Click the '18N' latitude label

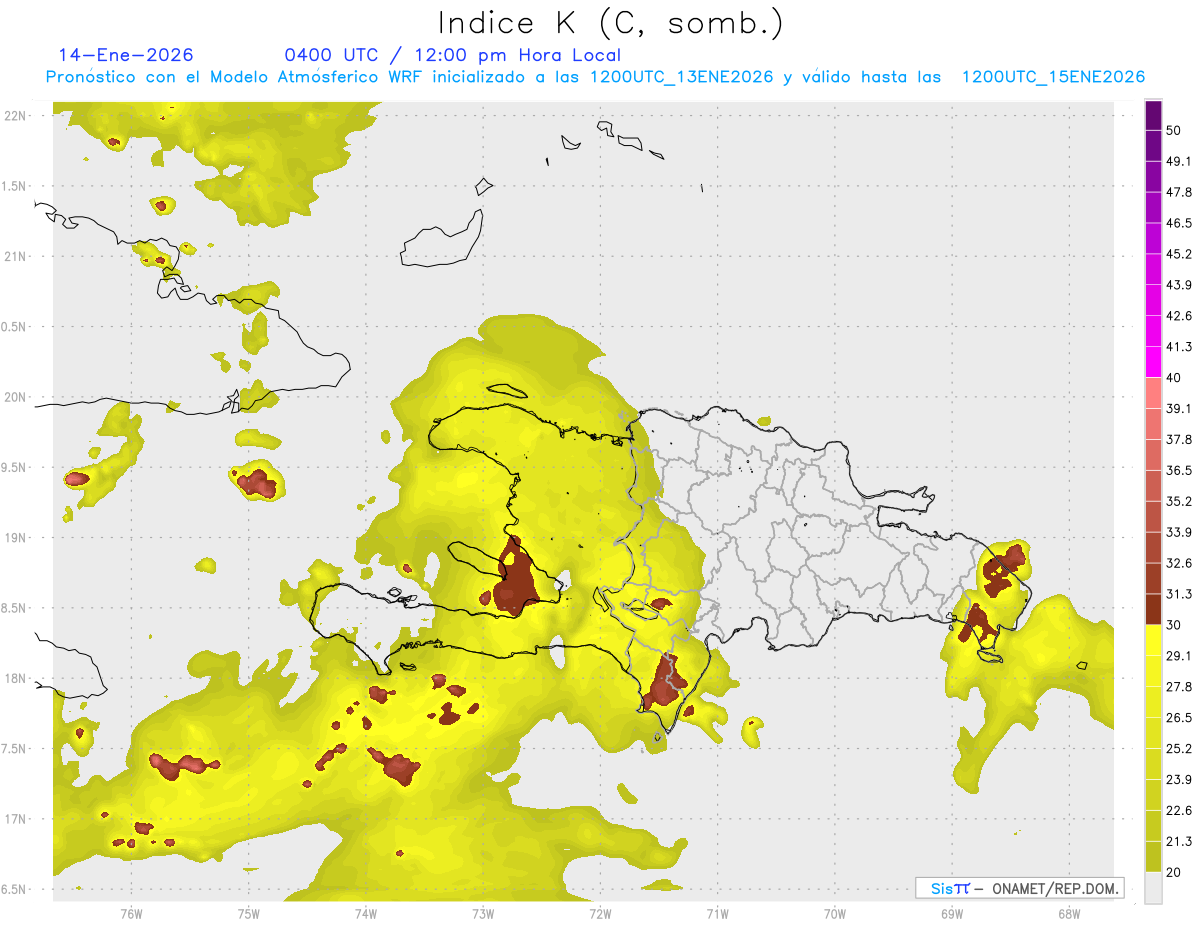[x=16, y=679]
